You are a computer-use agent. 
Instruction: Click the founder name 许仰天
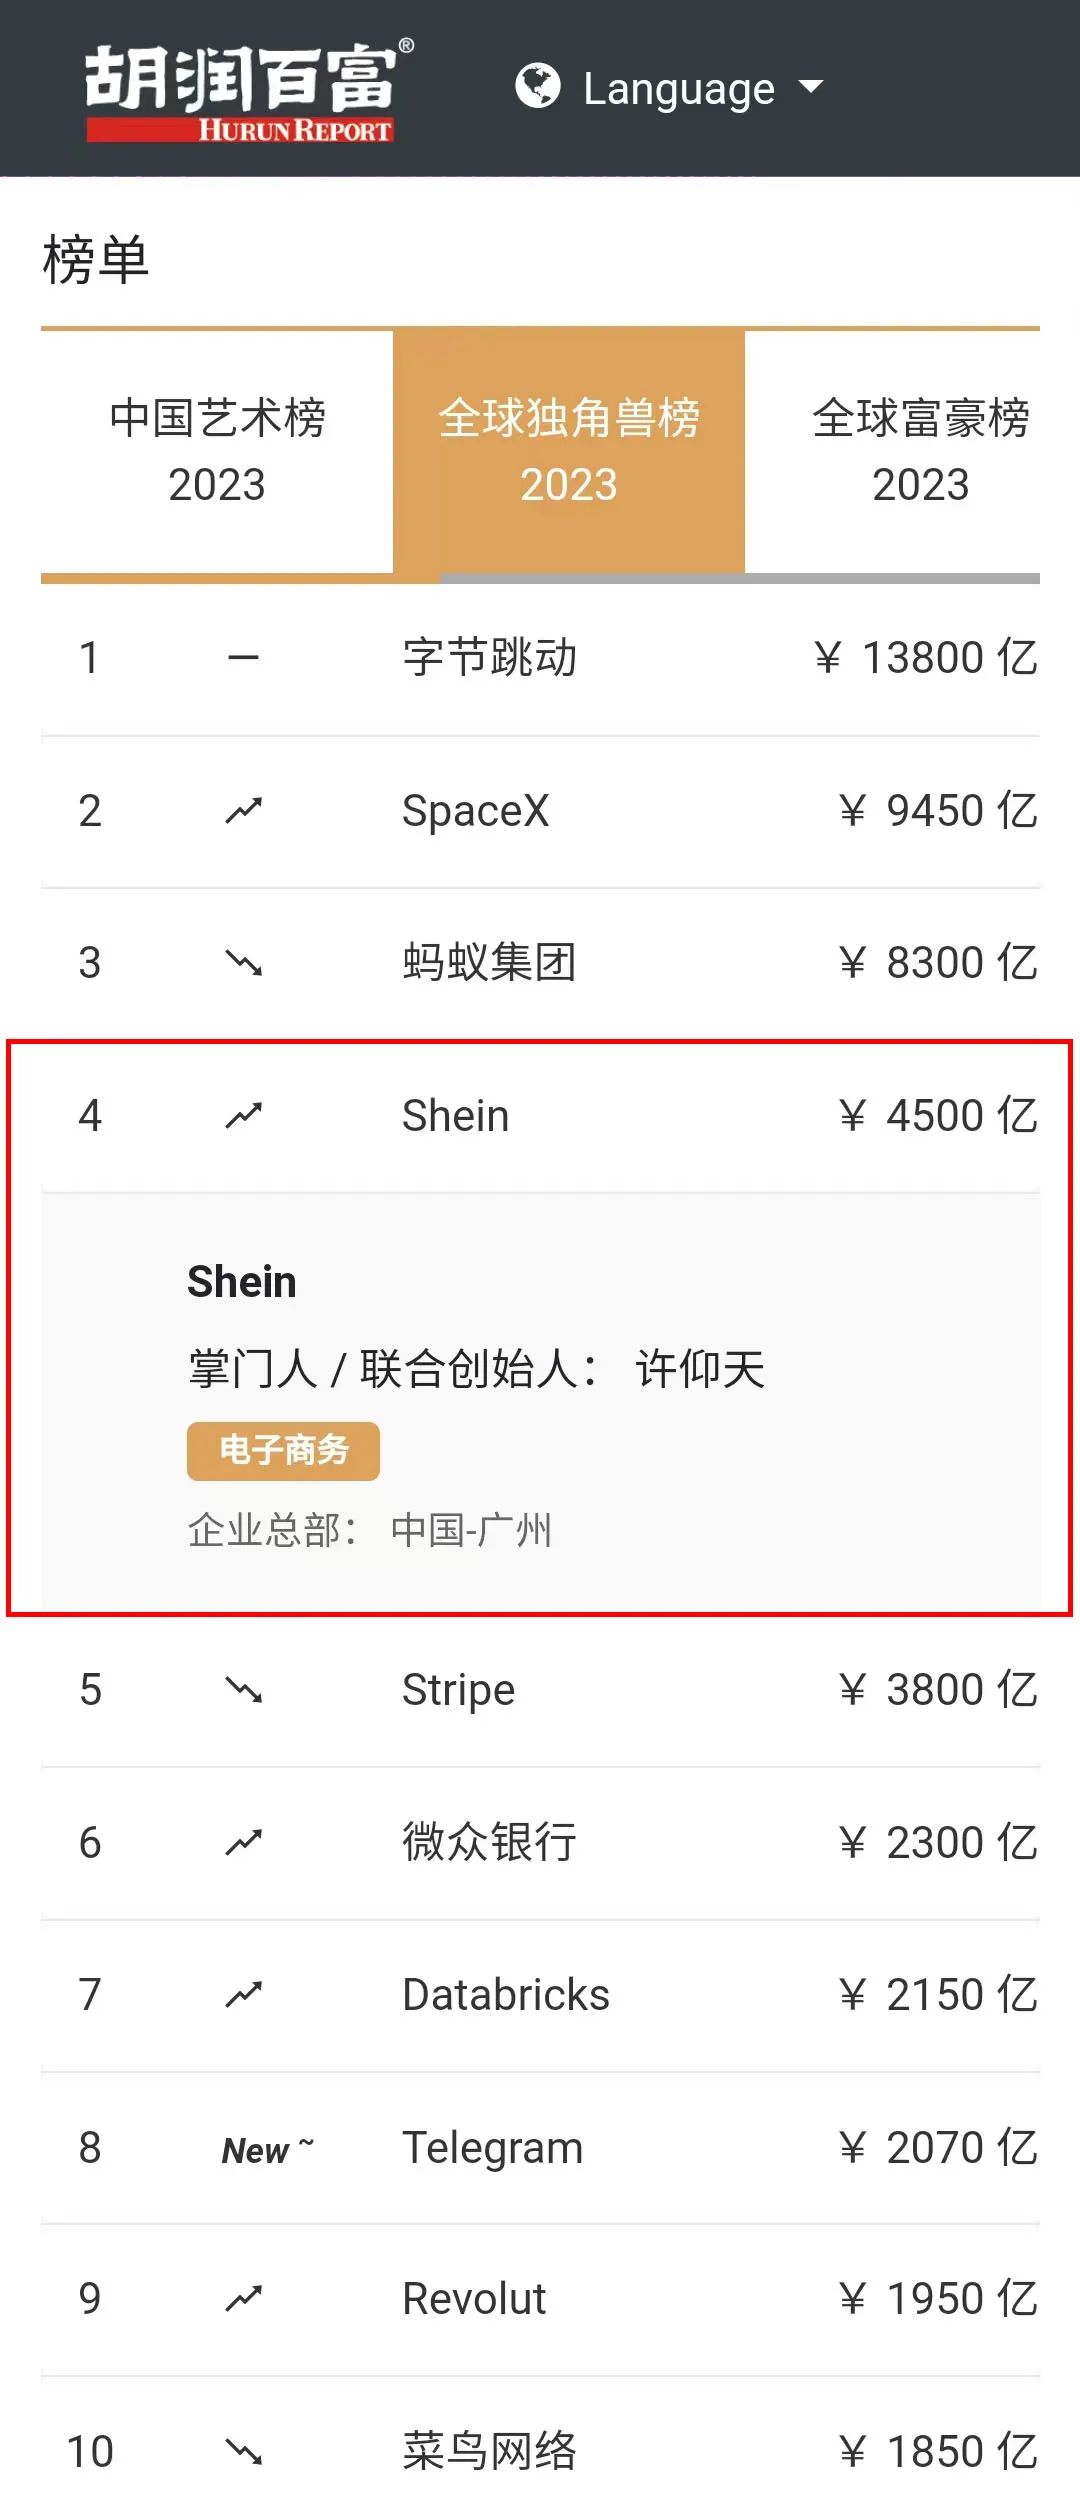point(700,1368)
